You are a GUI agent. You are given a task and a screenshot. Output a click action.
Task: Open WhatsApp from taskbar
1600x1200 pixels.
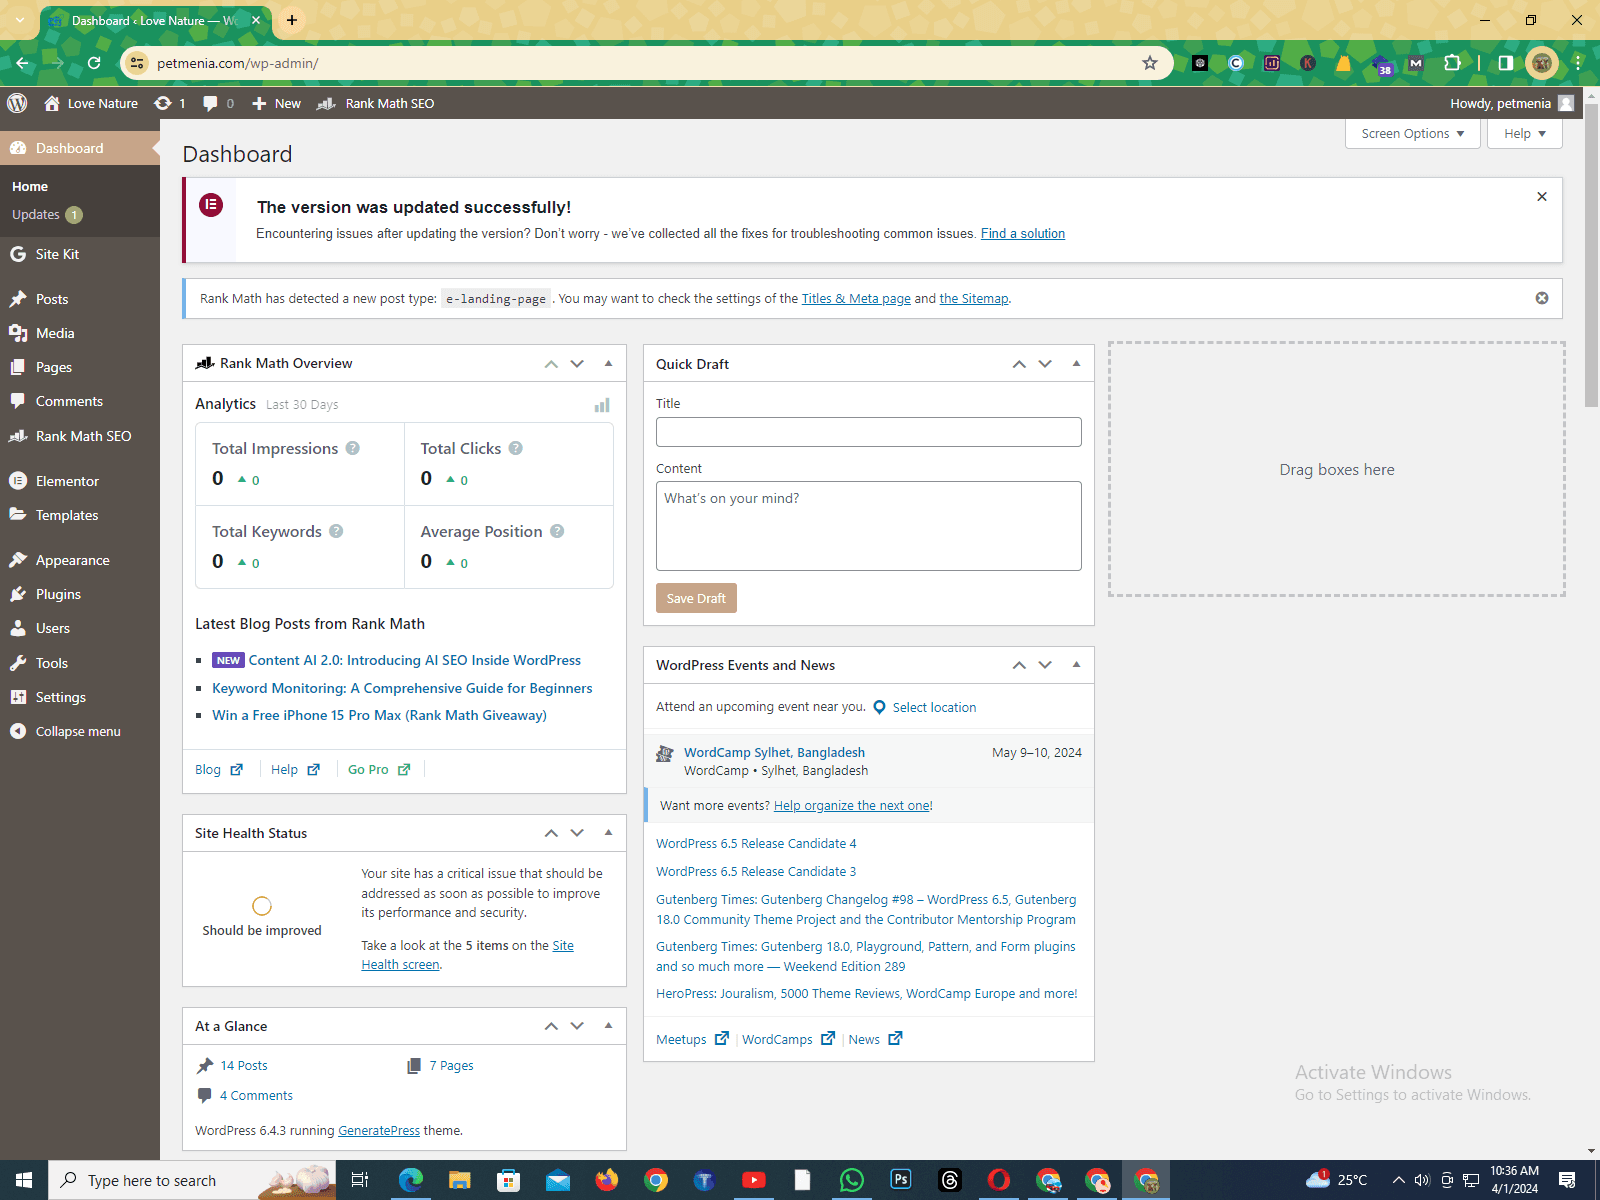pyautogui.click(x=852, y=1180)
